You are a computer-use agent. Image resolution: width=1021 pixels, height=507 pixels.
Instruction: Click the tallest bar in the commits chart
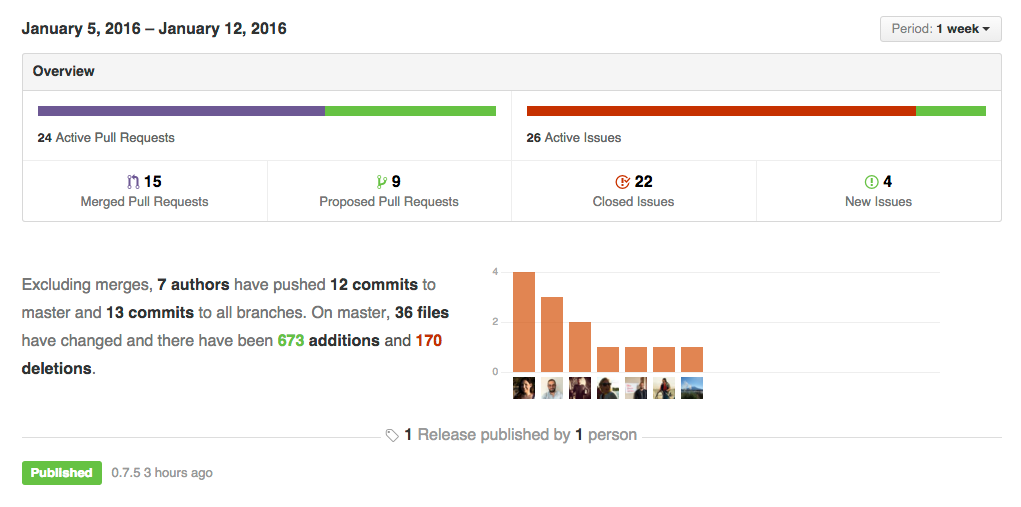tap(524, 322)
